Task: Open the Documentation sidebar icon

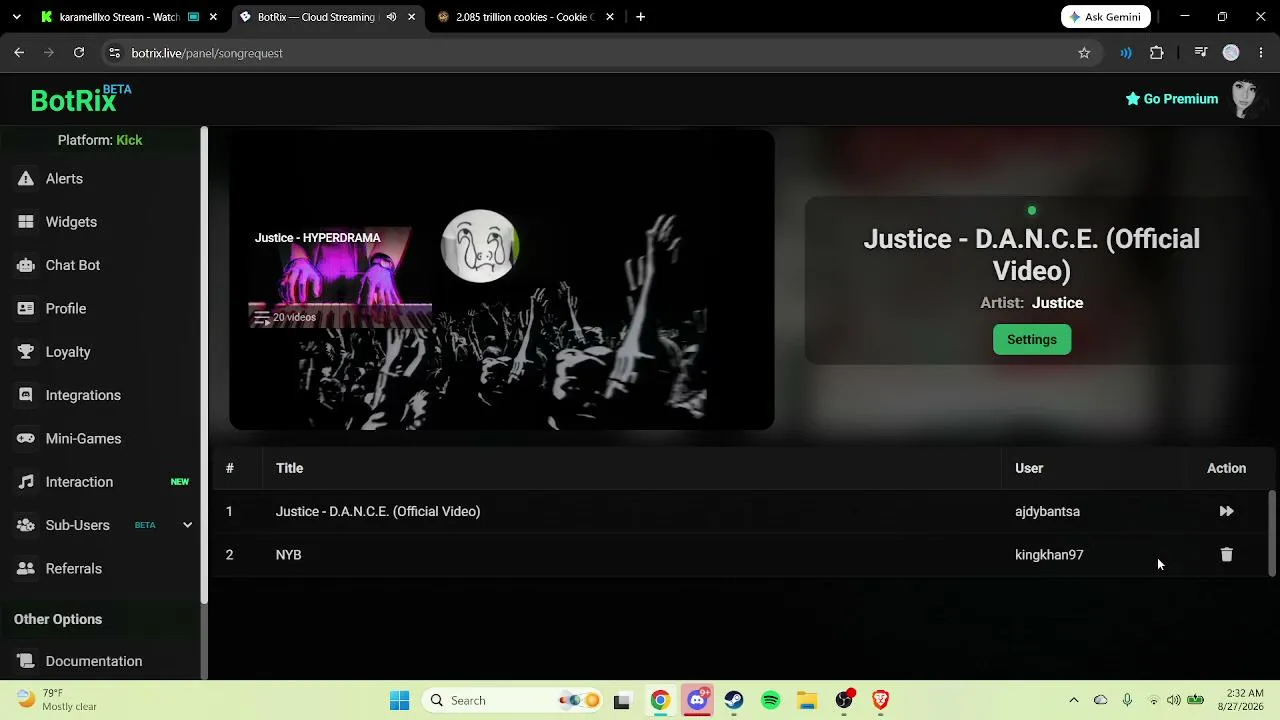Action: click(26, 661)
